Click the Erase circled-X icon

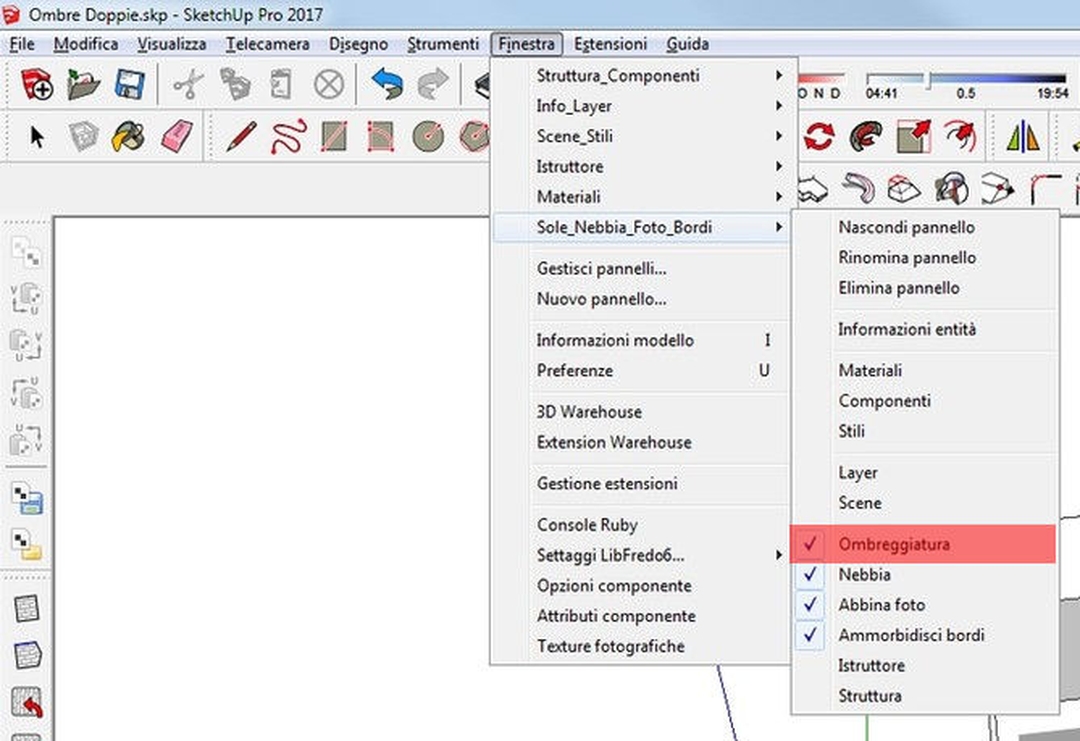click(x=329, y=85)
